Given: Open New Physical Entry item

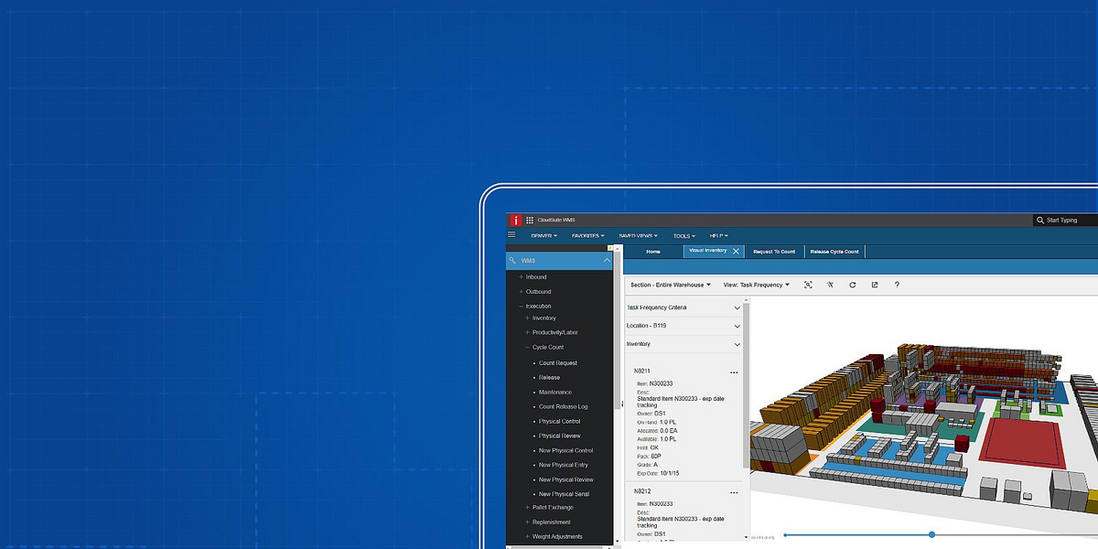Looking at the screenshot, I should click(x=564, y=465).
